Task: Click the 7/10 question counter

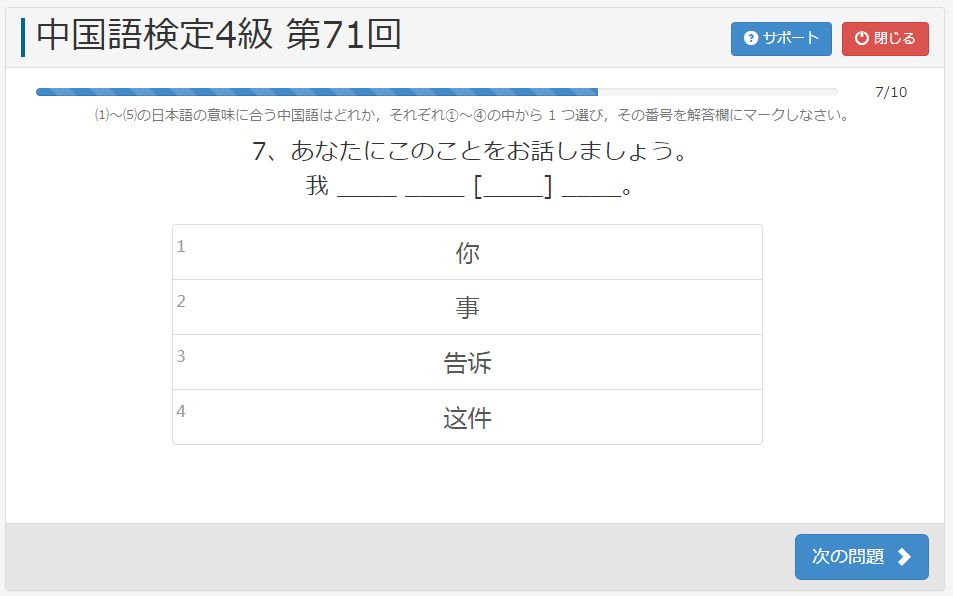Action: 890,93
